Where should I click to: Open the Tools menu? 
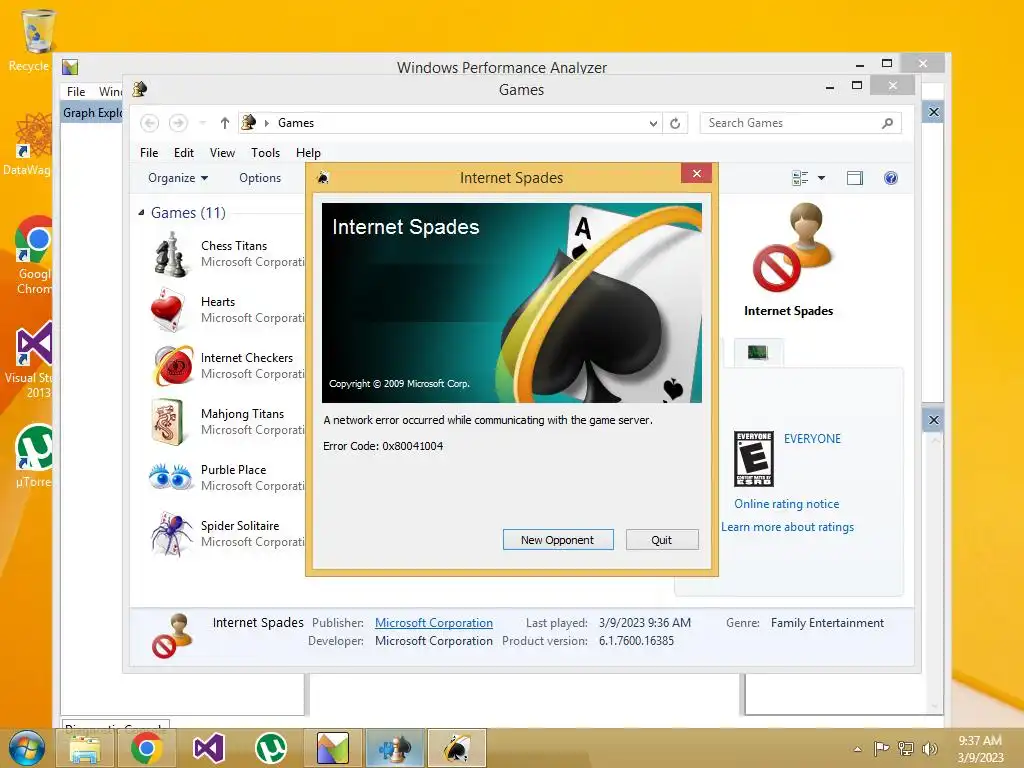coord(265,153)
